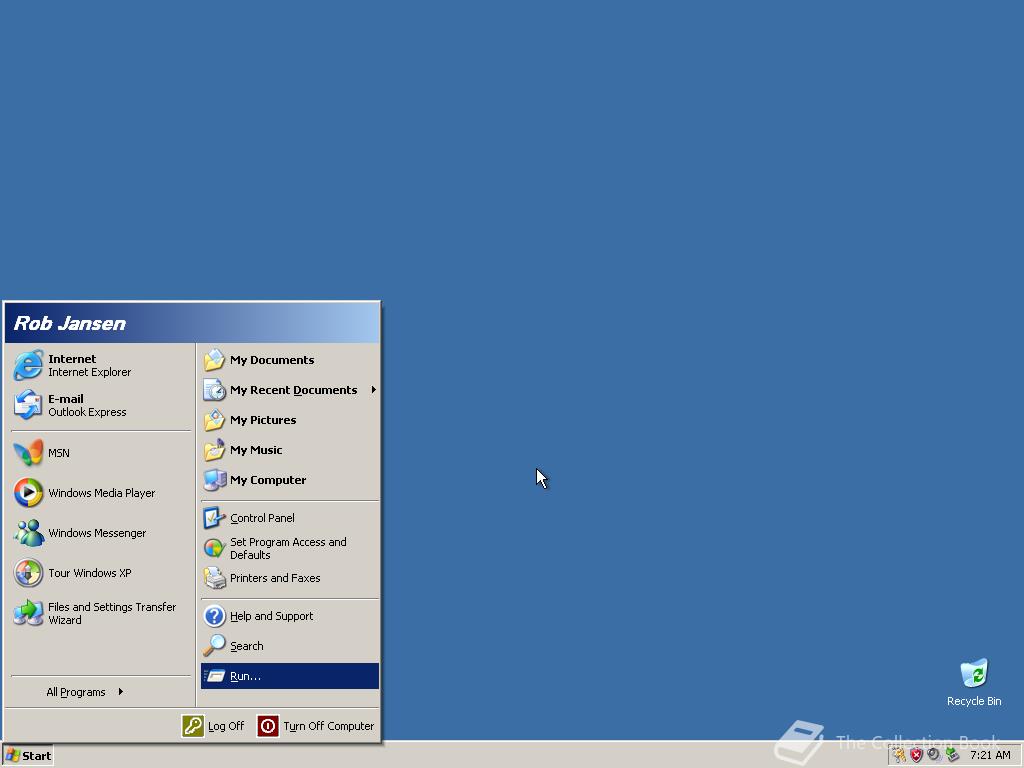The width and height of the screenshot is (1024, 768).
Task: Click the highlighted Run... entry
Action: (290, 676)
